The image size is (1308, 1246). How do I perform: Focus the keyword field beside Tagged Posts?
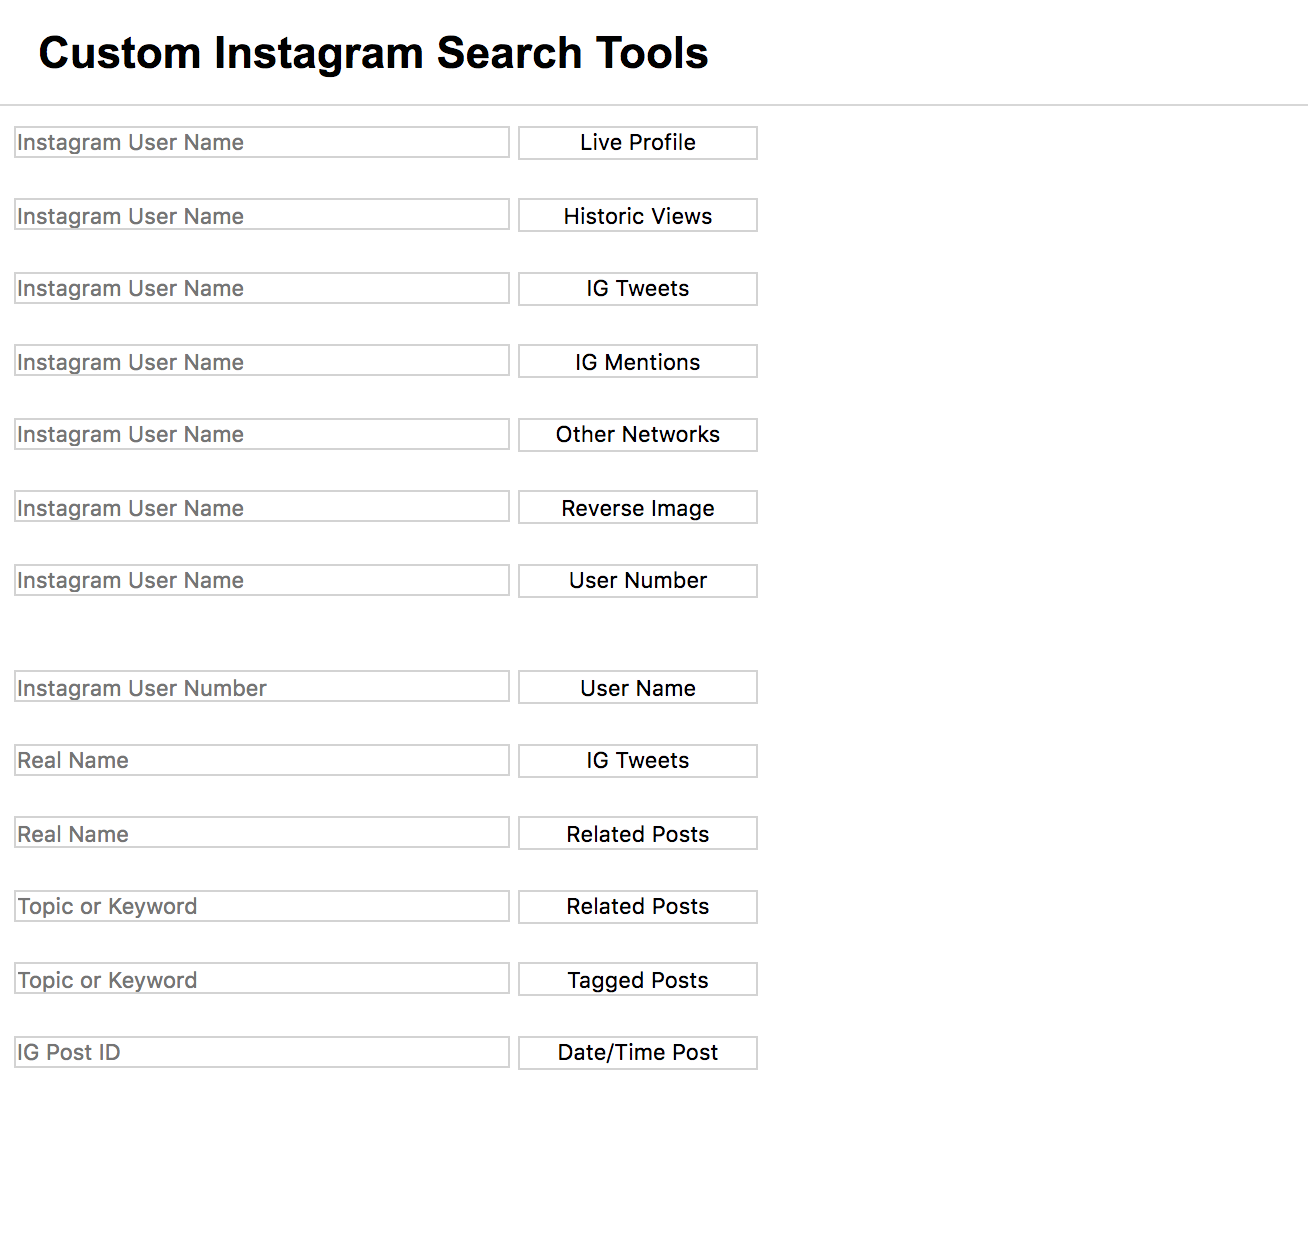coord(262,980)
